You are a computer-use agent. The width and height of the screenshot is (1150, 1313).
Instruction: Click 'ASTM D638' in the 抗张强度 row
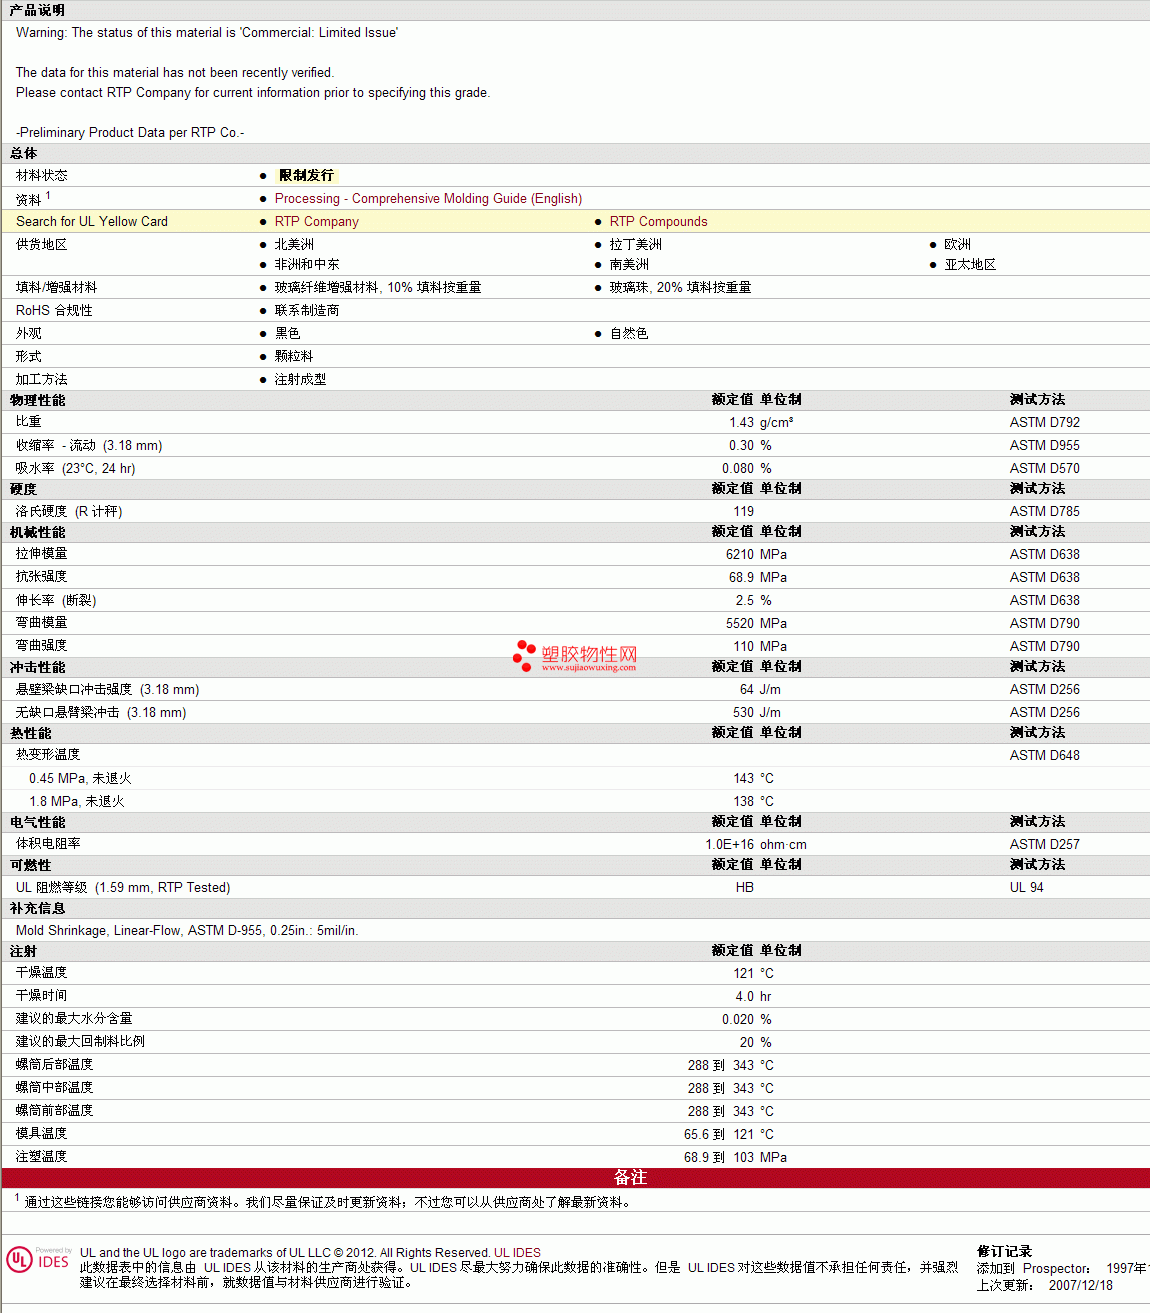[x=1044, y=578]
